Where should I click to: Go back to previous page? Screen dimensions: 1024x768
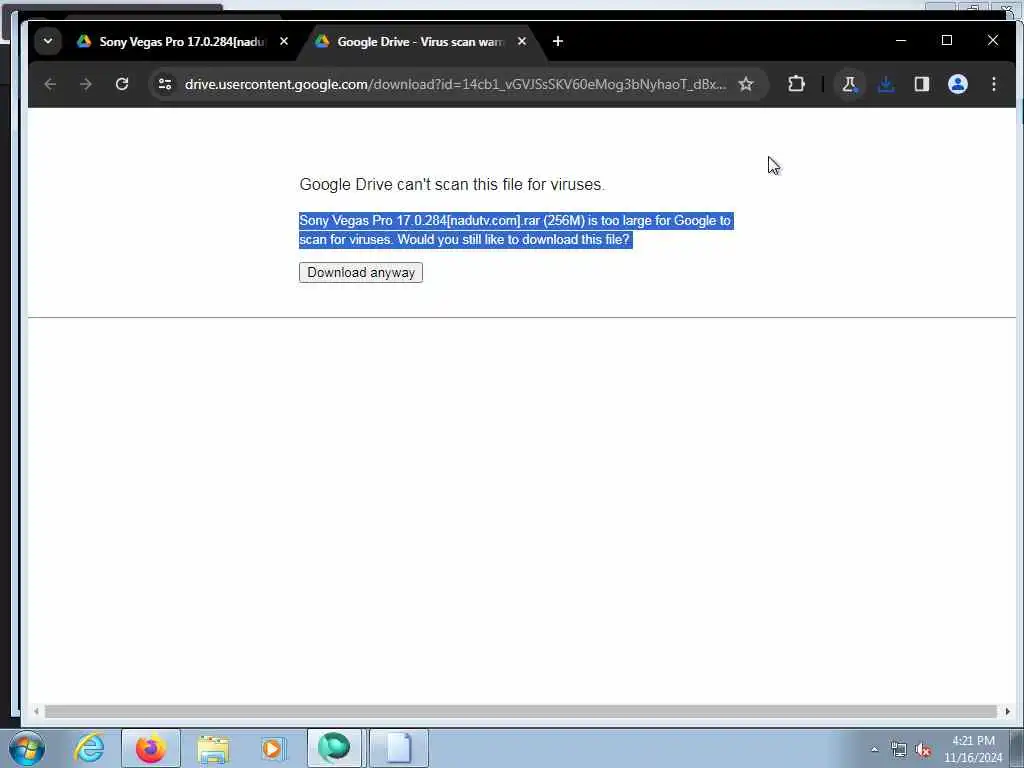tap(50, 84)
